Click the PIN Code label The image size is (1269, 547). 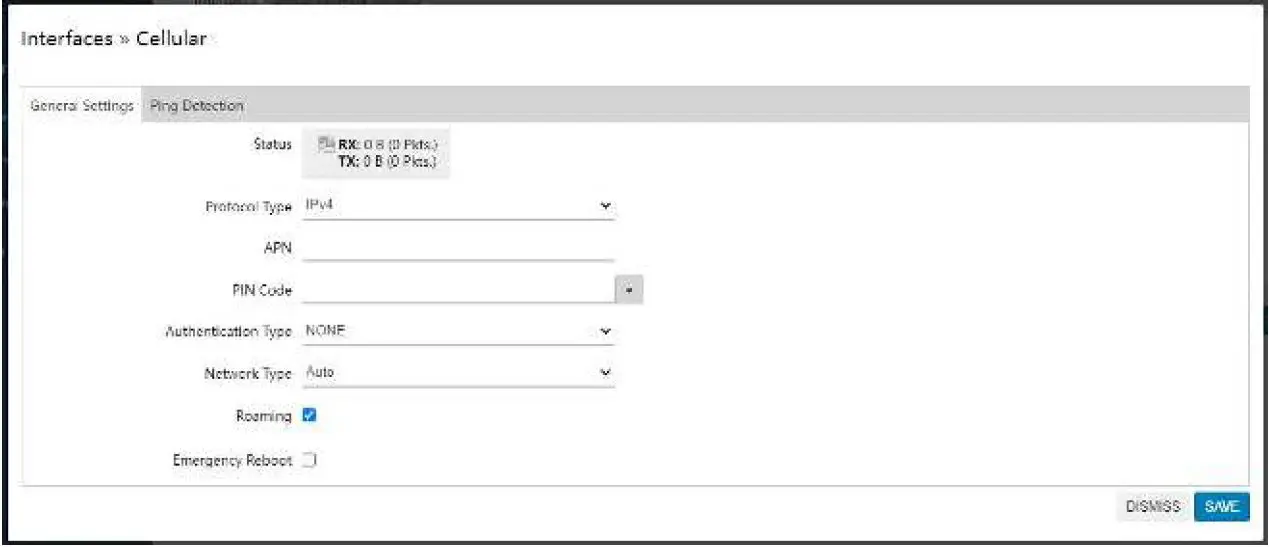pos(261,290)
